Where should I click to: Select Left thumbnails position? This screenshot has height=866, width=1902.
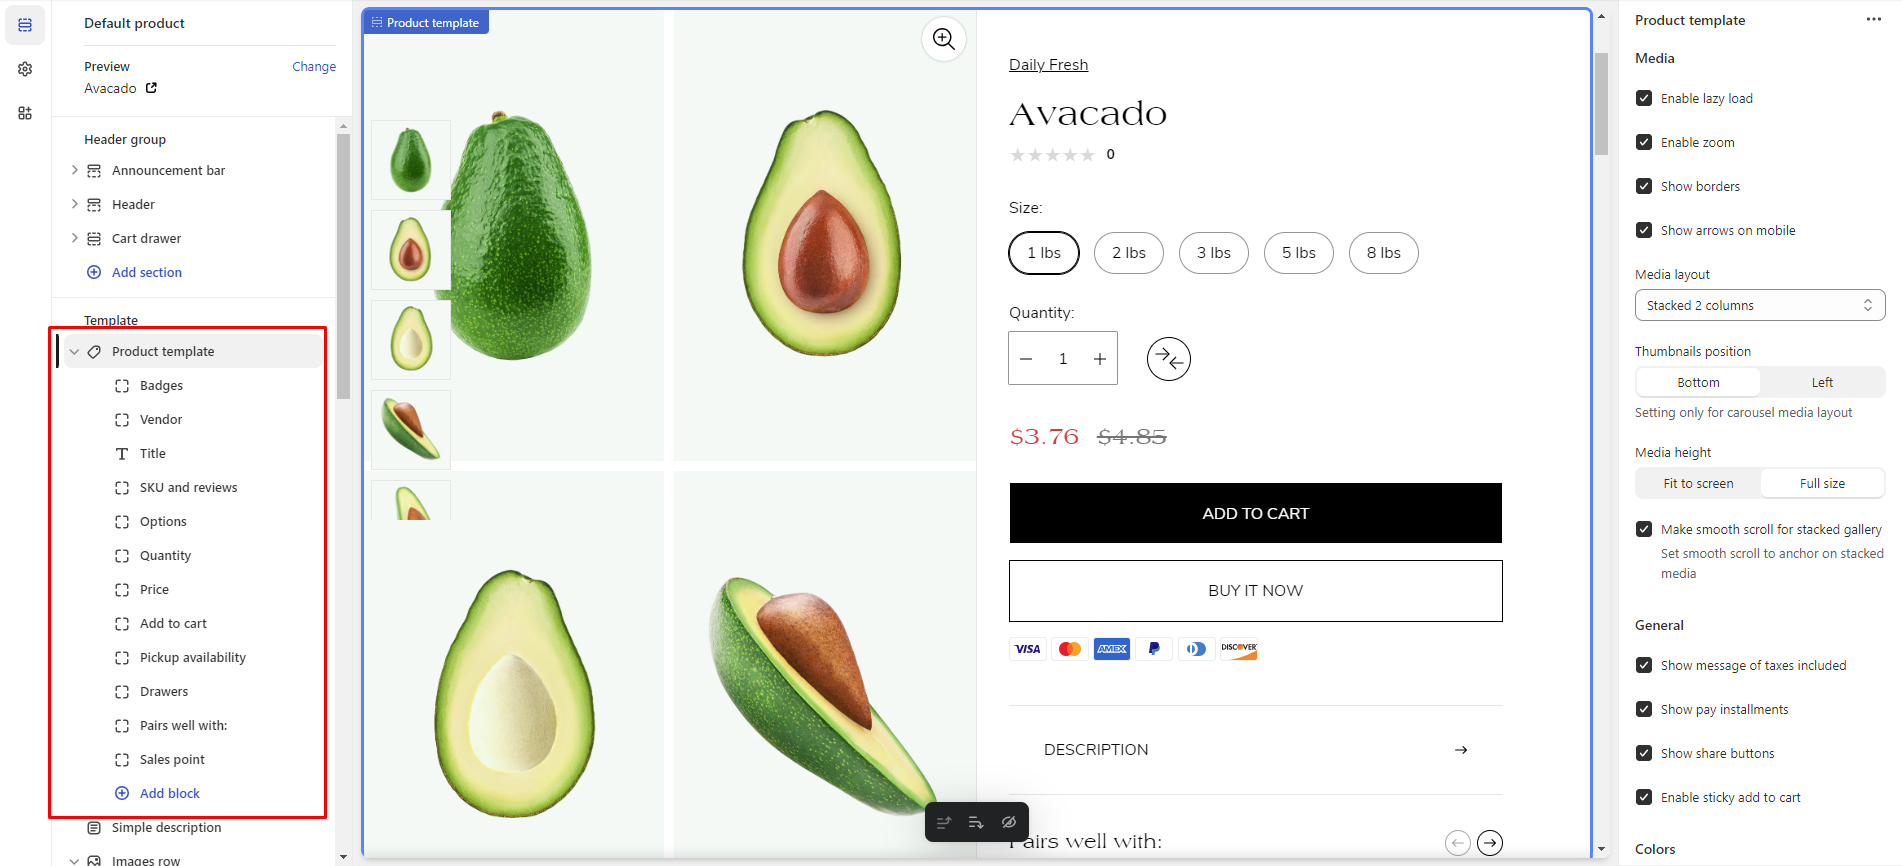1821,382
